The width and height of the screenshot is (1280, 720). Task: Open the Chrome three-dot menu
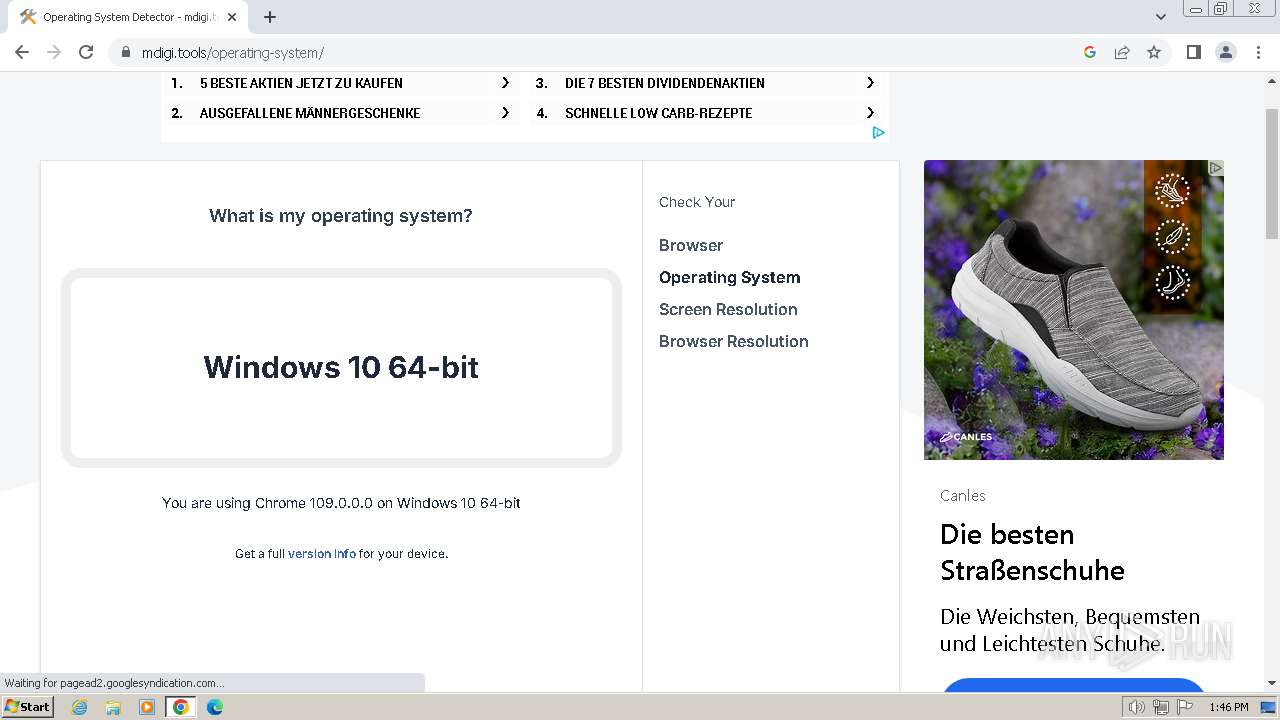pyautogui.click(x=1258, y=52)
